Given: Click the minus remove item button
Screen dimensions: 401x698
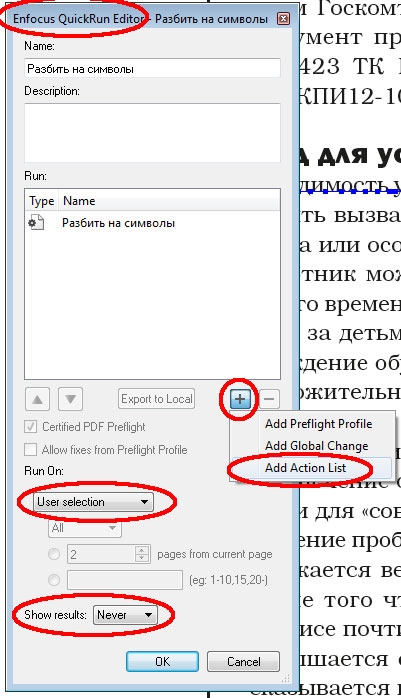Looking at the screenshot, I should pyautogui.click(x=269, y=399).
